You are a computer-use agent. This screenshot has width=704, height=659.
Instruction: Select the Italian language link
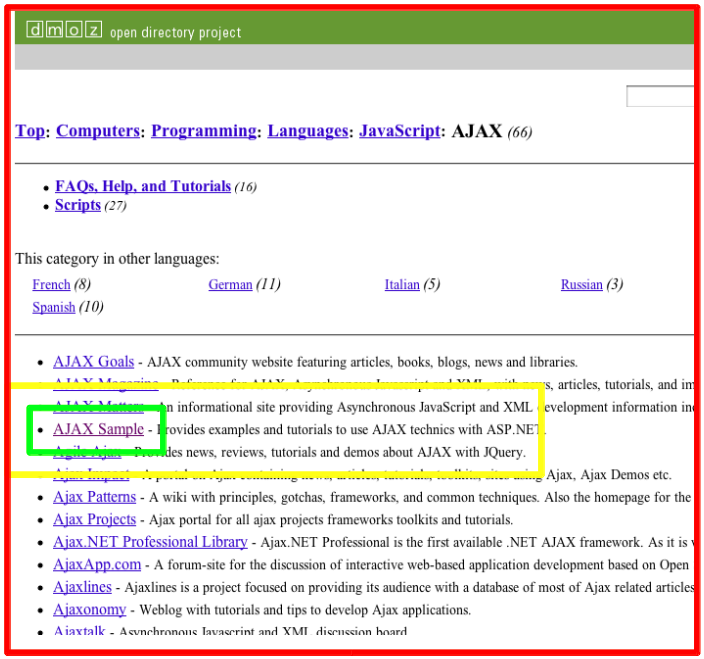click(x=402, y=285)
